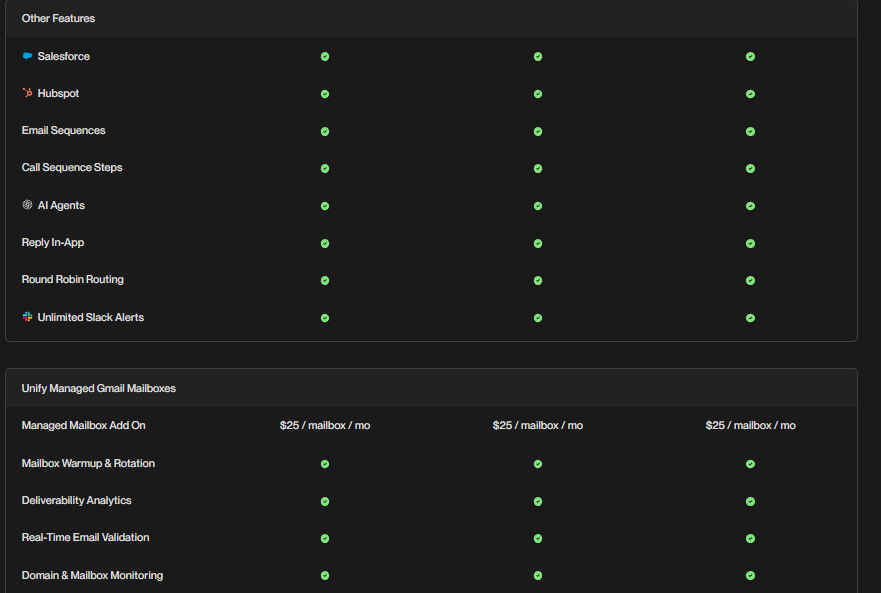Click Email Sequences checkmark in leftmost plan column
This screenshot has height=593, width=881.
click(x=325, y=132)
